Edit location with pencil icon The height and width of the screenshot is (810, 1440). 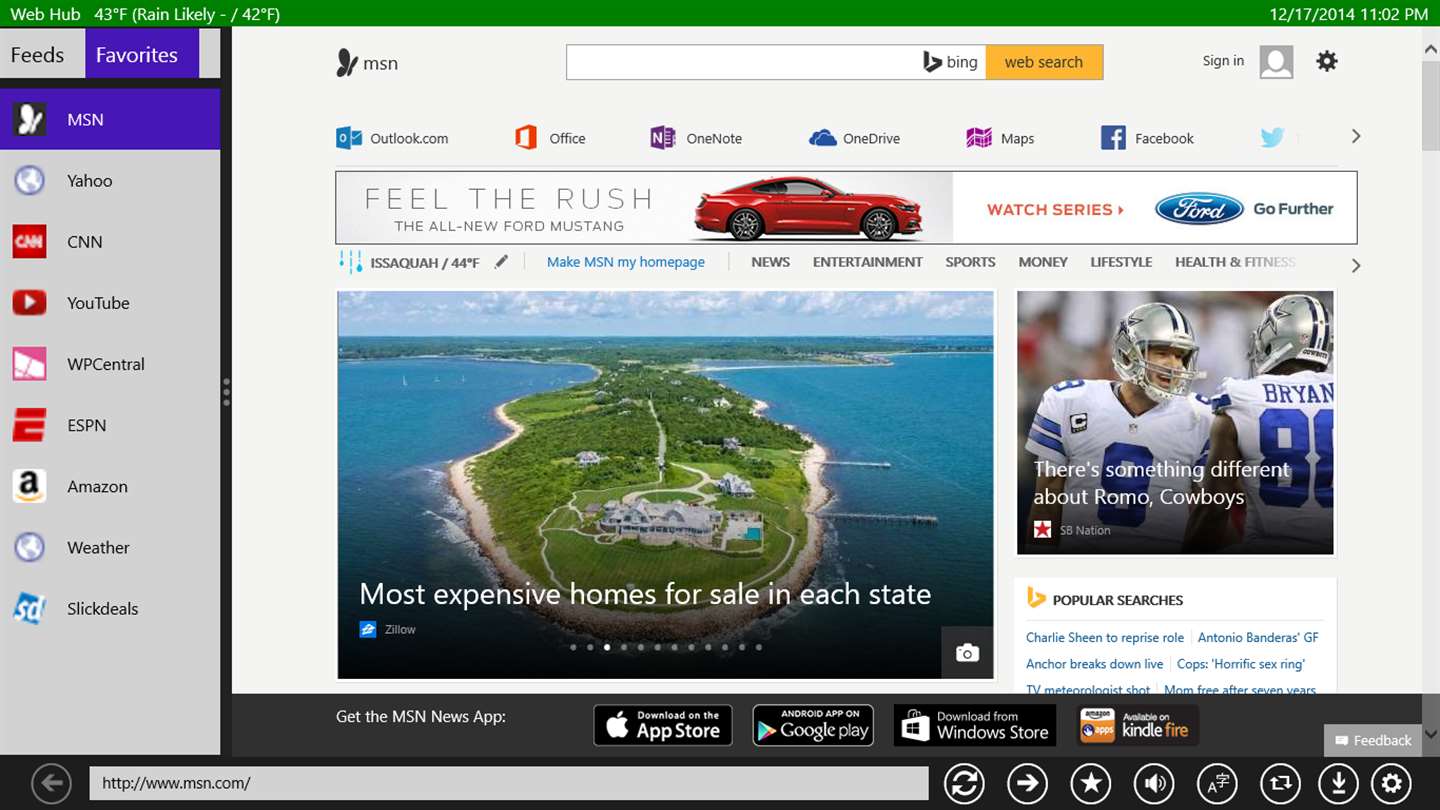tap(501, 261)
